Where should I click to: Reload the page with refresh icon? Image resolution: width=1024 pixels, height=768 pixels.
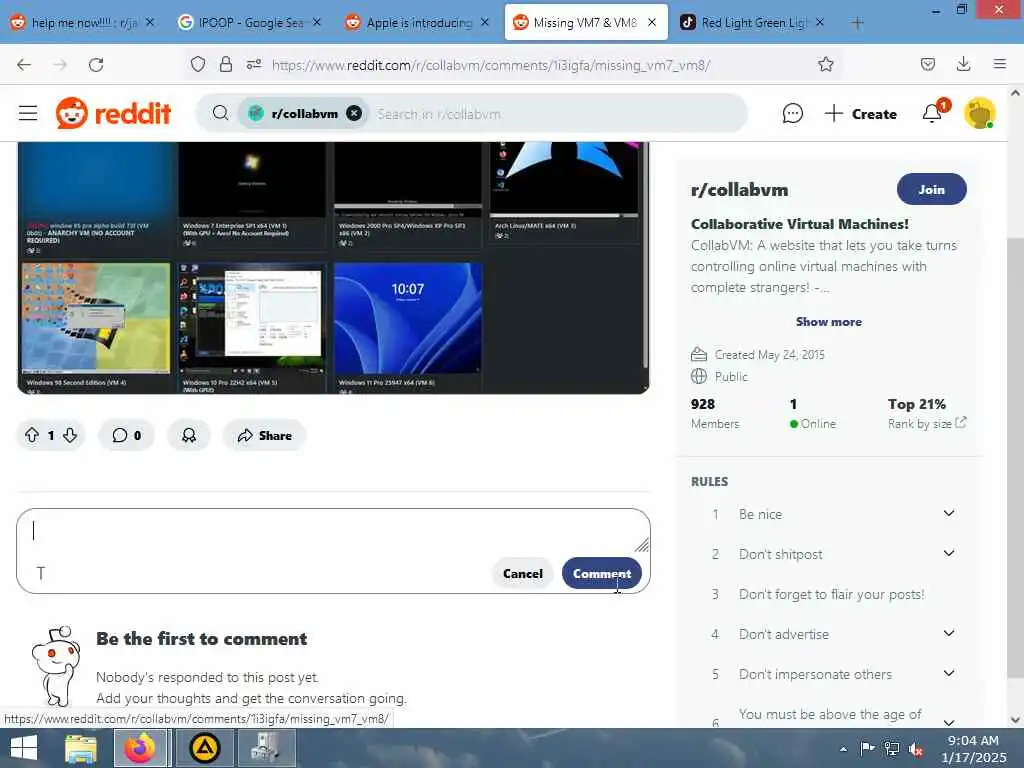[x=96, y=65]
